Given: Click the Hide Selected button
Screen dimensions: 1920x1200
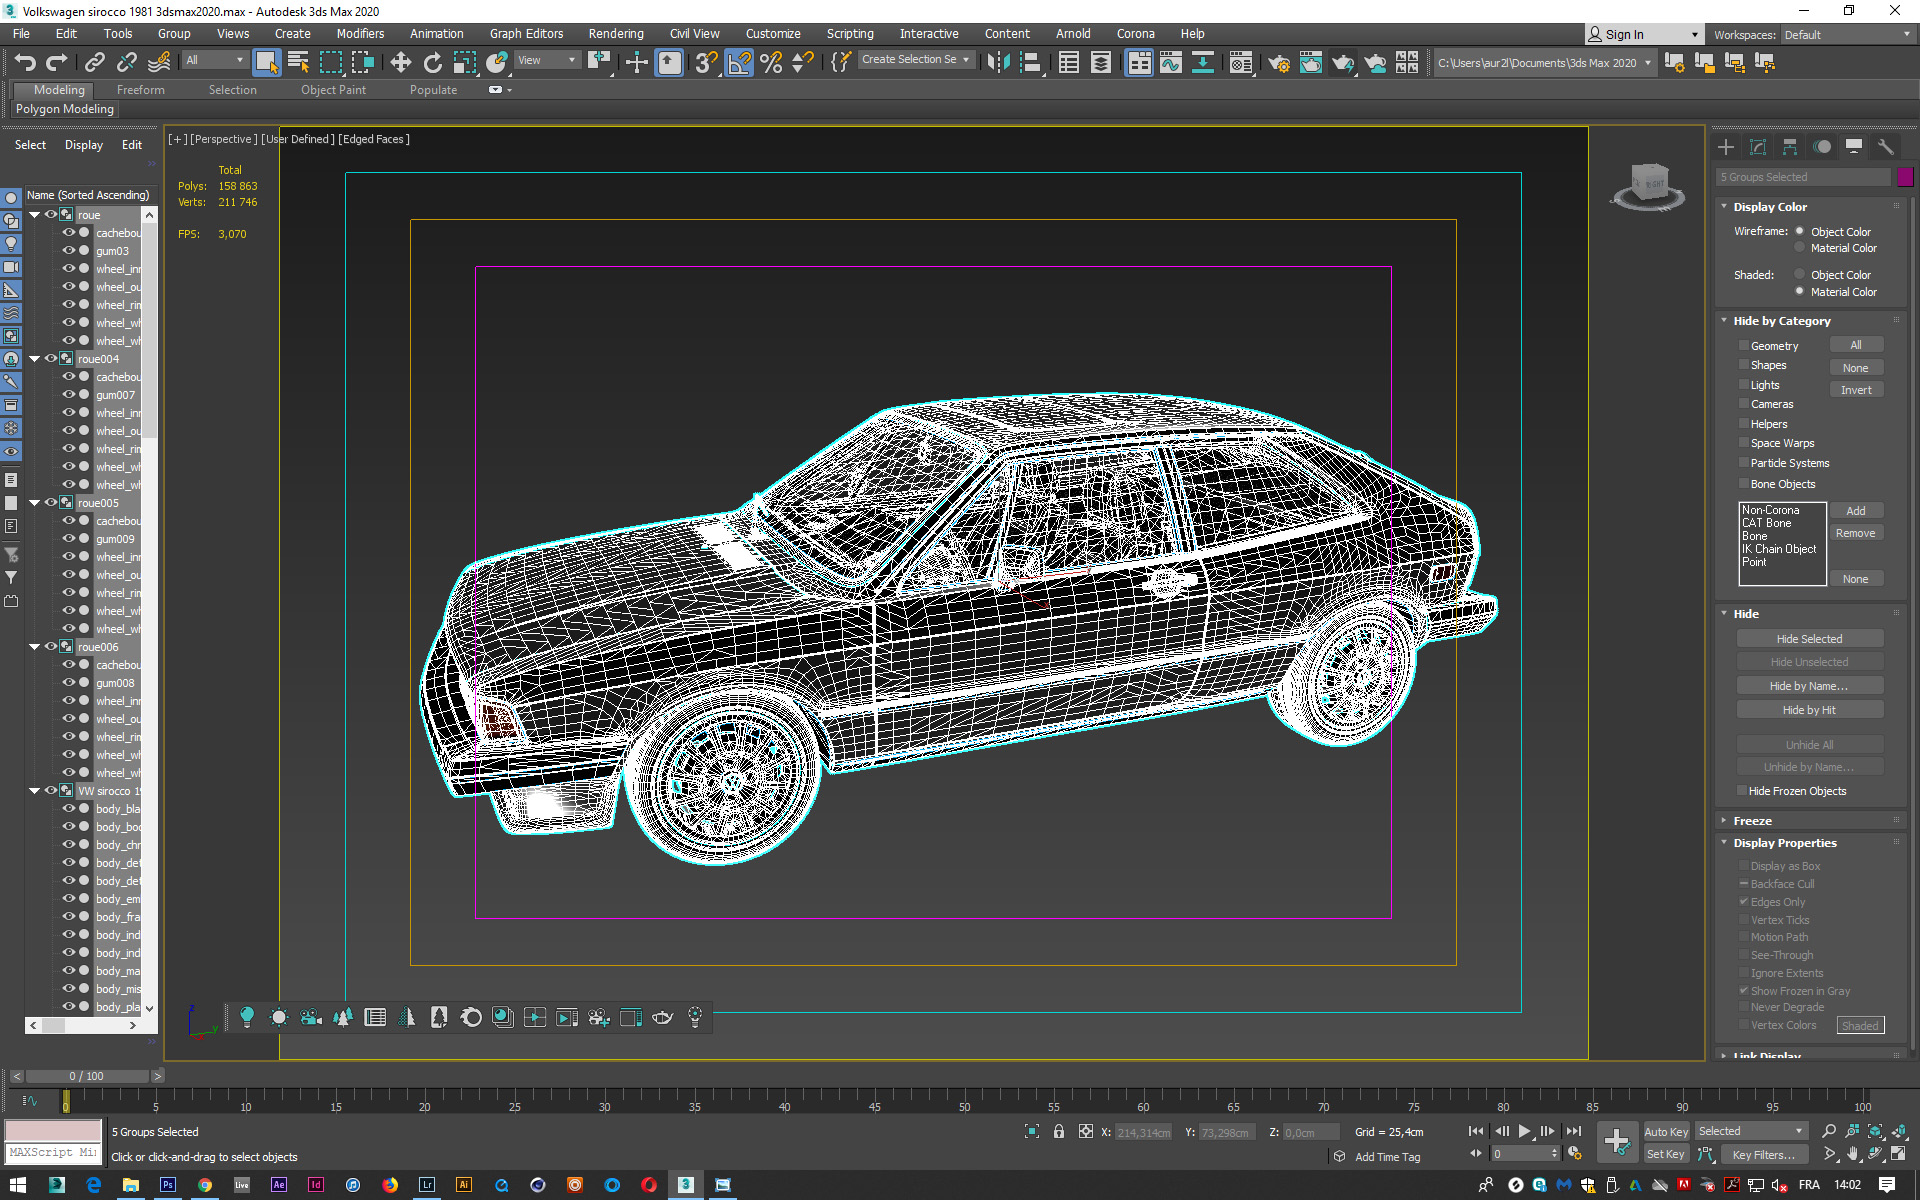Looking at the screenshot, I should coord(1809,638).
